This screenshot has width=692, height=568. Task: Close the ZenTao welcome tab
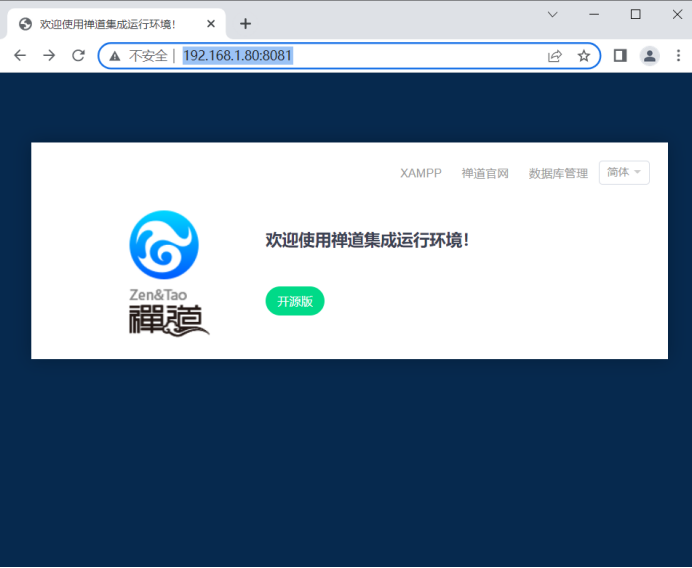(211, 23)
